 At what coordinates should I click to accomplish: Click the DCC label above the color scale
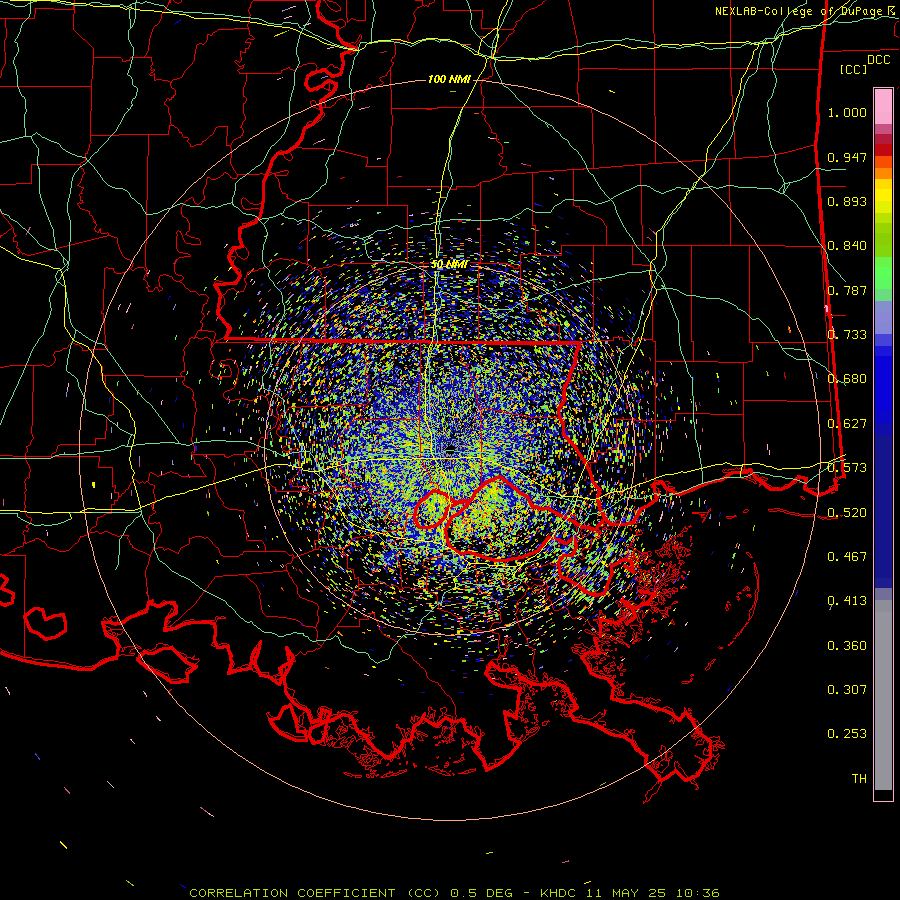point(878,60)
